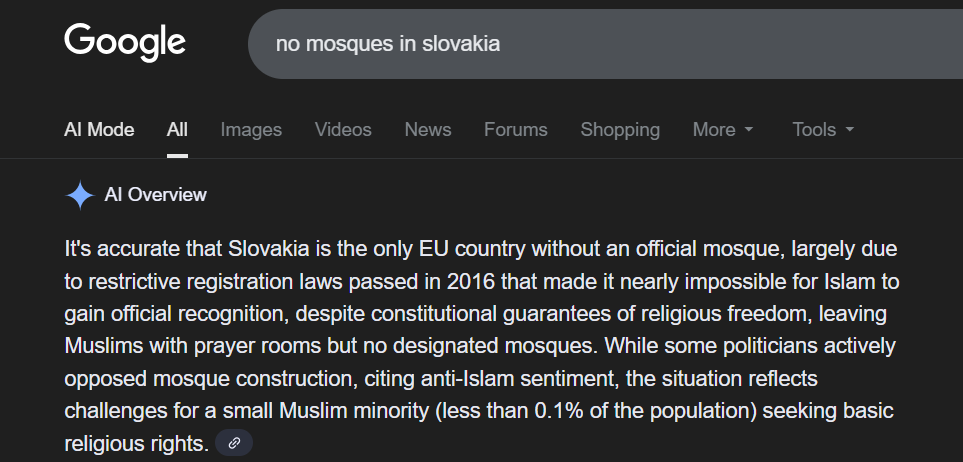The width and height of the screenshot is (963, 462).
Task: Click "religious rights" at end of overview
Action: click(x=136, y=441)
